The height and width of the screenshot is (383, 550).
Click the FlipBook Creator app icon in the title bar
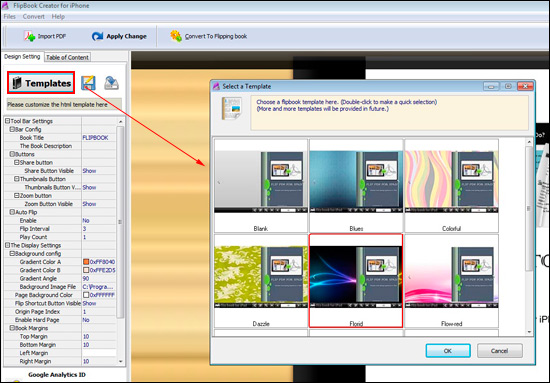click(x=5, y=6)
